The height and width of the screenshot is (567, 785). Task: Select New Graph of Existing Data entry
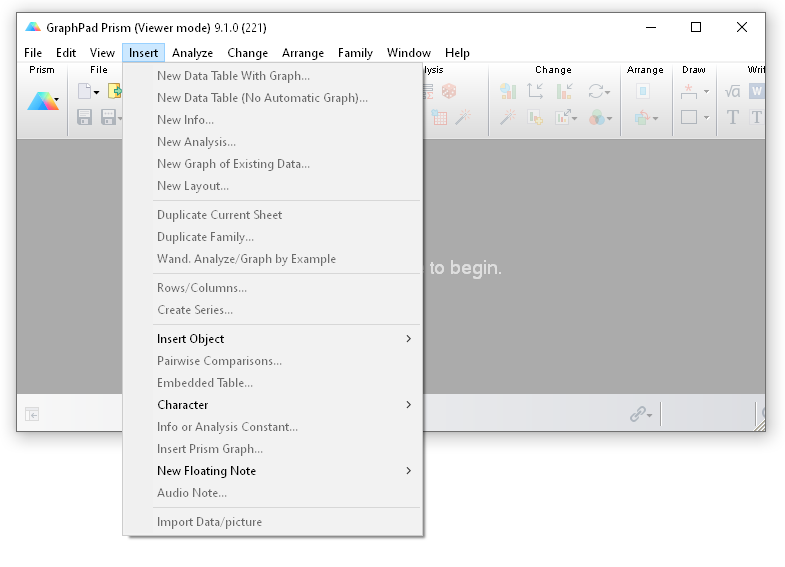point(272,164)
